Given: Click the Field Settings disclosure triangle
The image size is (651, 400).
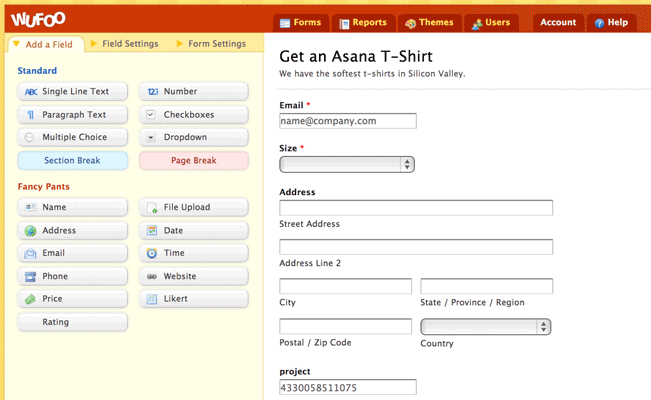Looking at the screenshot, I should point(94,43).
